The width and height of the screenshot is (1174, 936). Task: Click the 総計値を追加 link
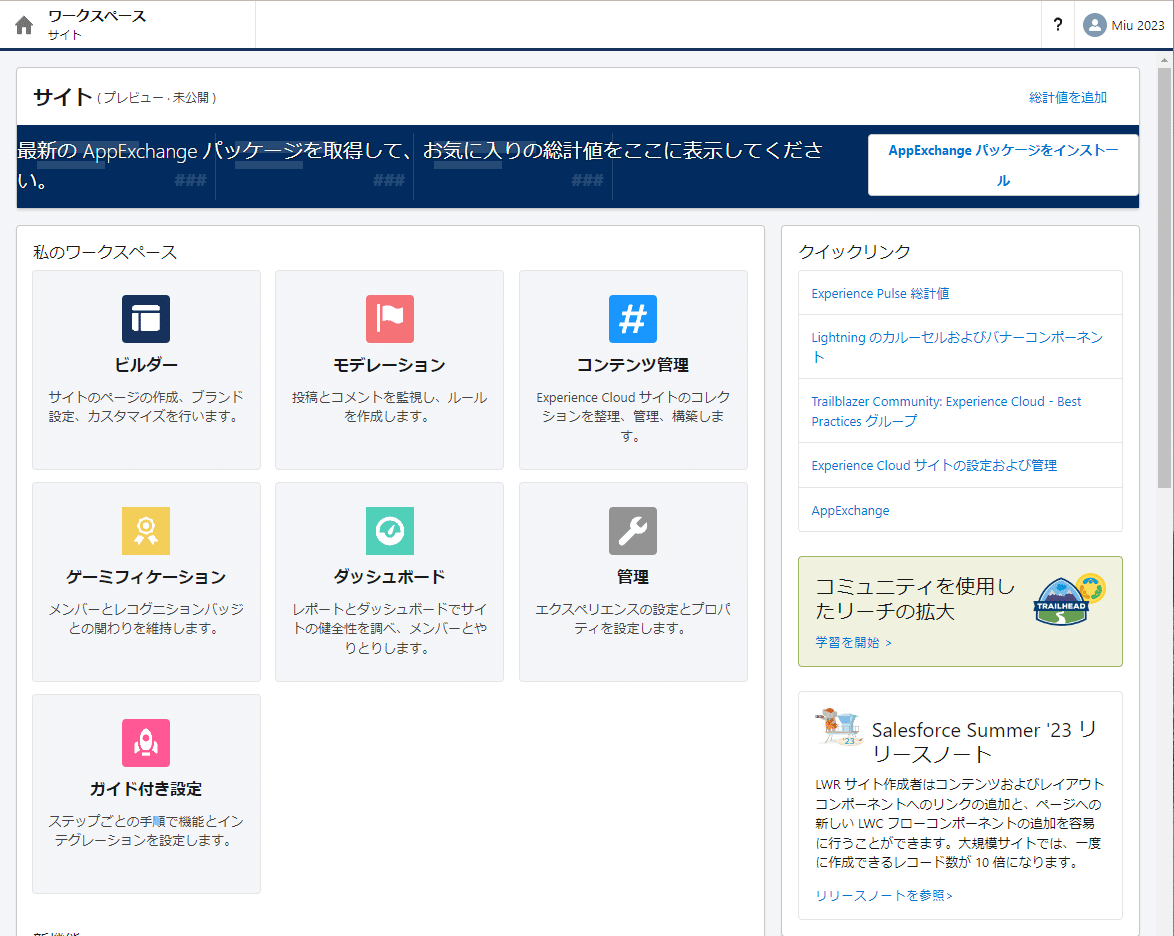click(x=1068, y=97)
